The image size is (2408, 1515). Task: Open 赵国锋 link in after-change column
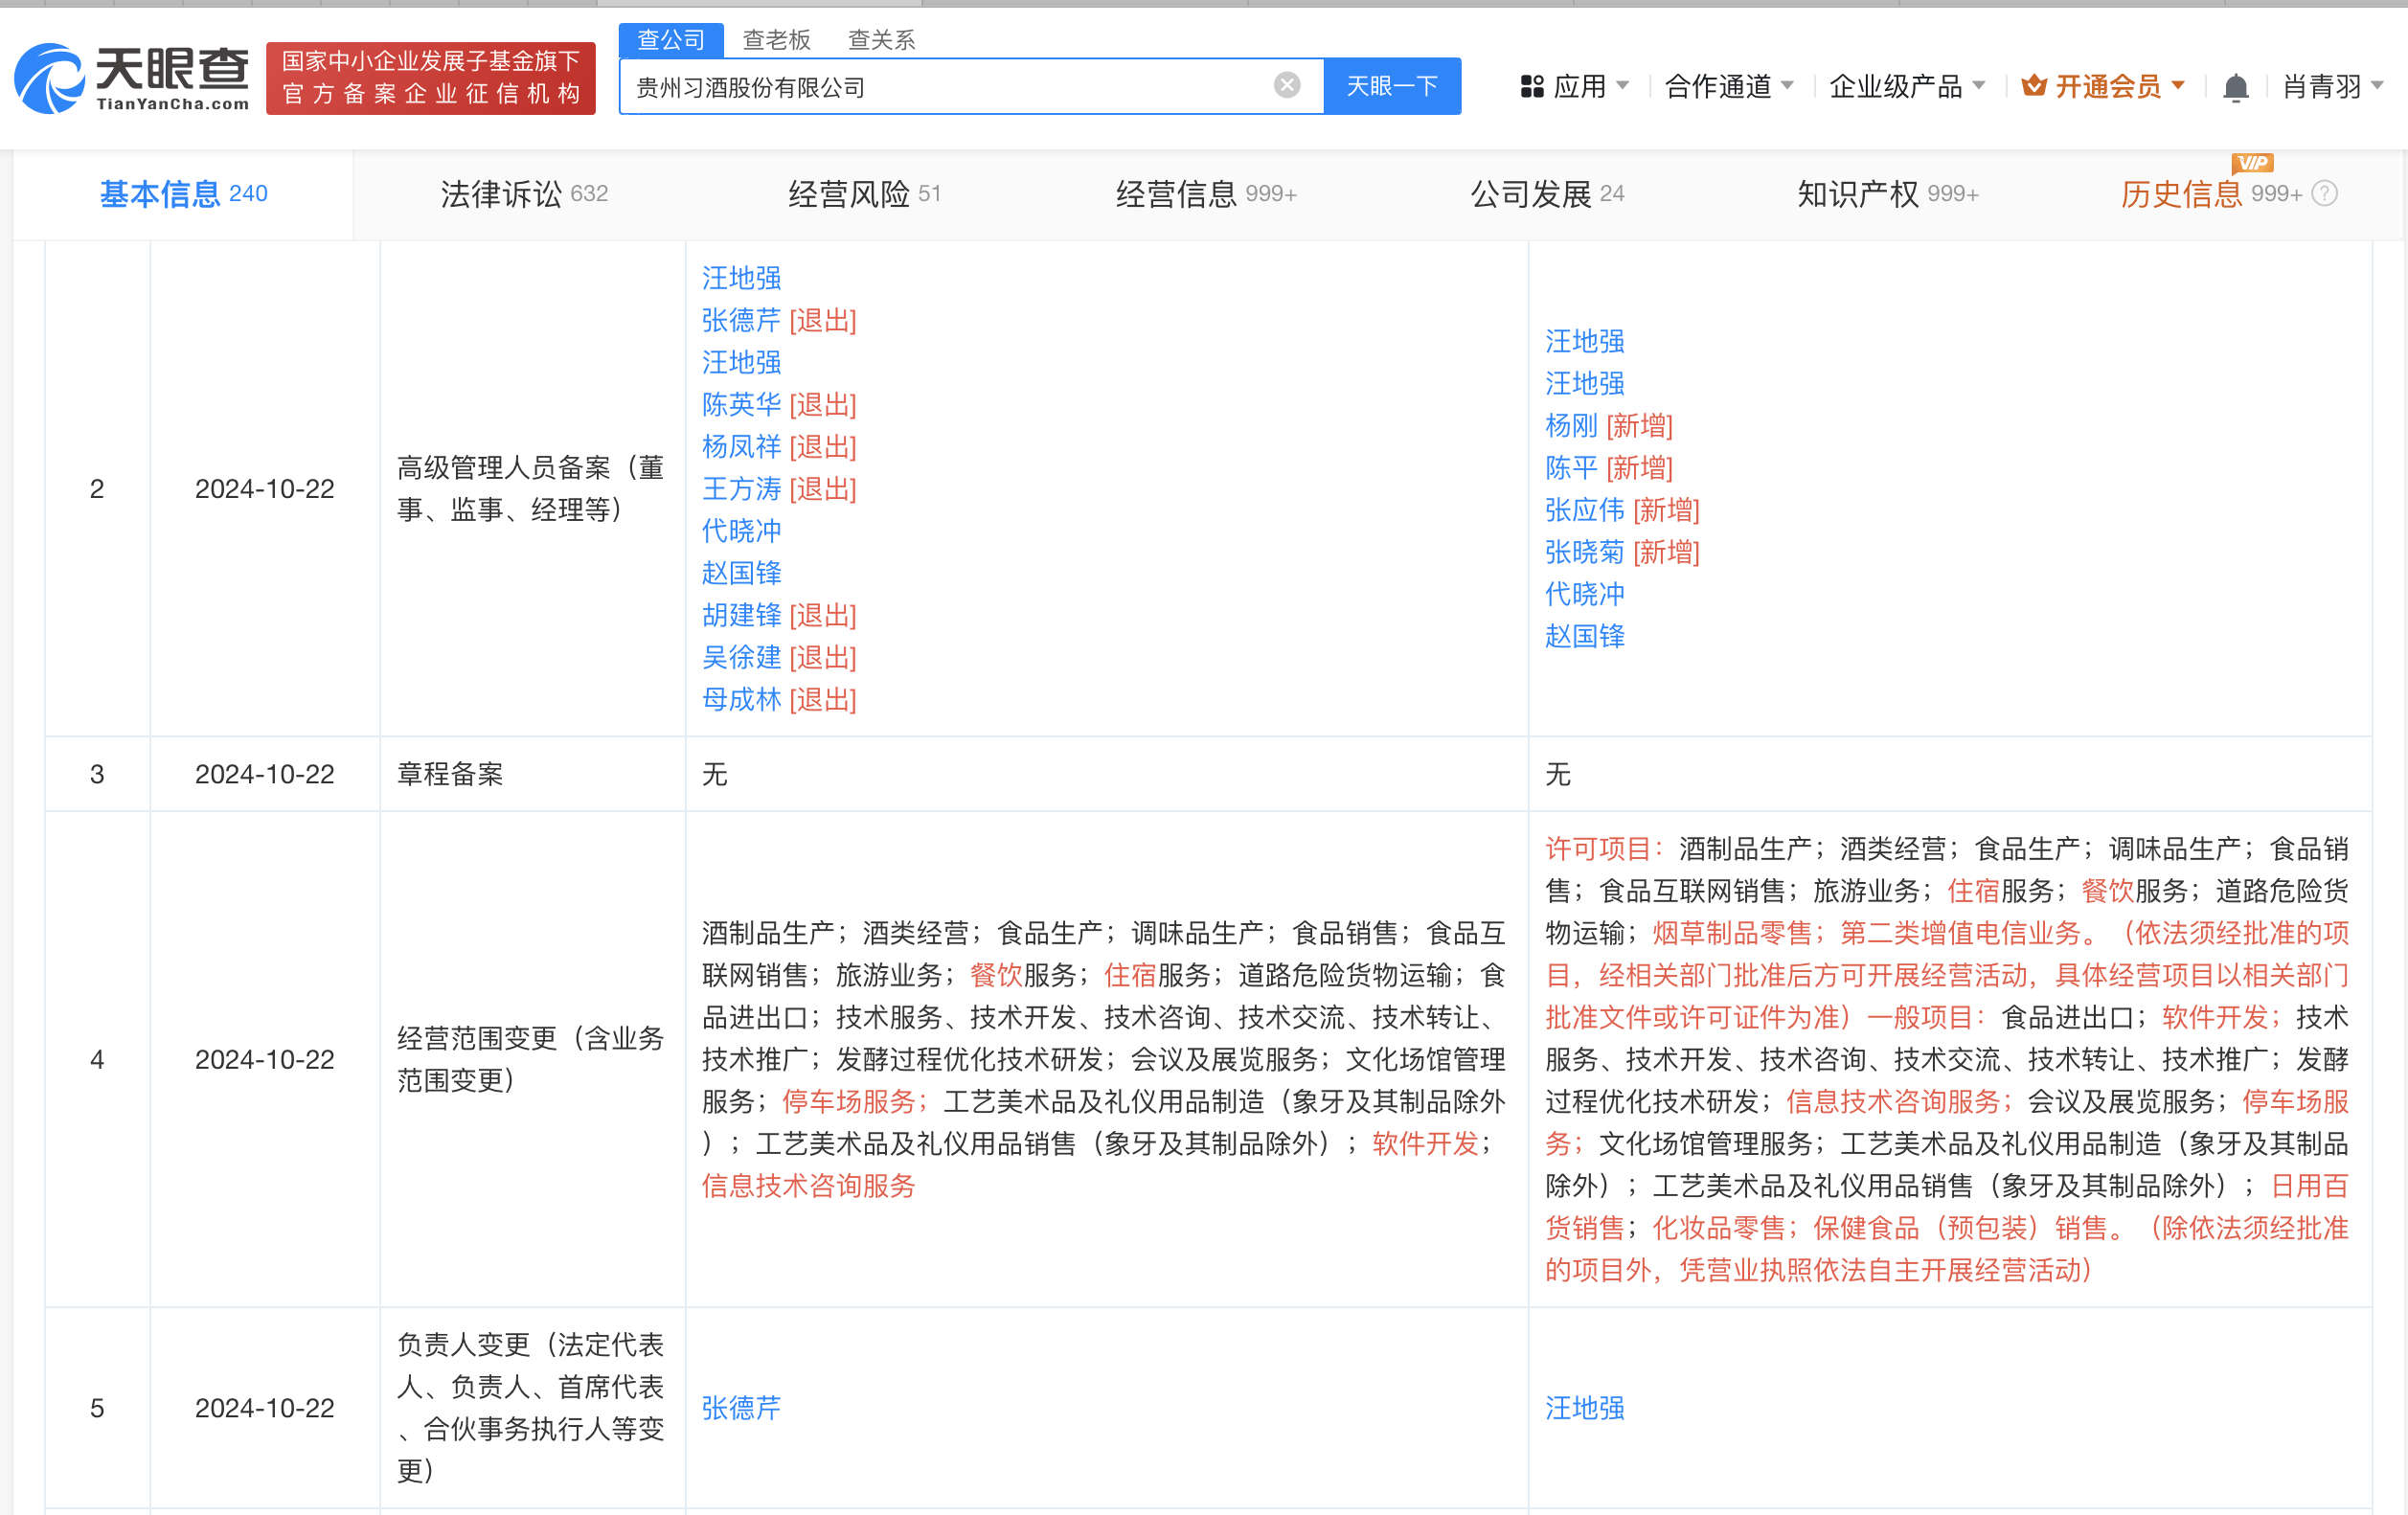click(1585, 636)
